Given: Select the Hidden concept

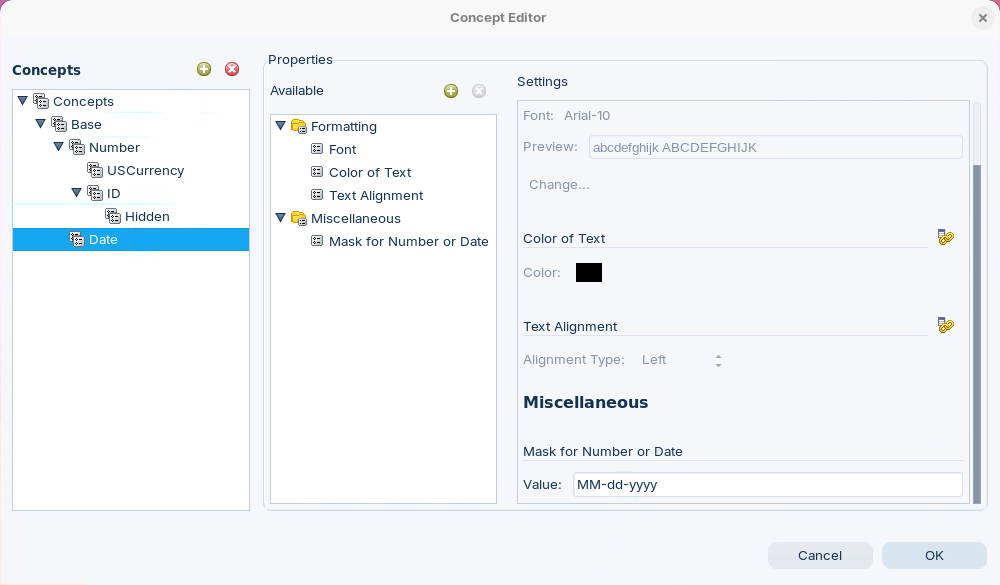Looking at the screenshot, I should 147,217.
